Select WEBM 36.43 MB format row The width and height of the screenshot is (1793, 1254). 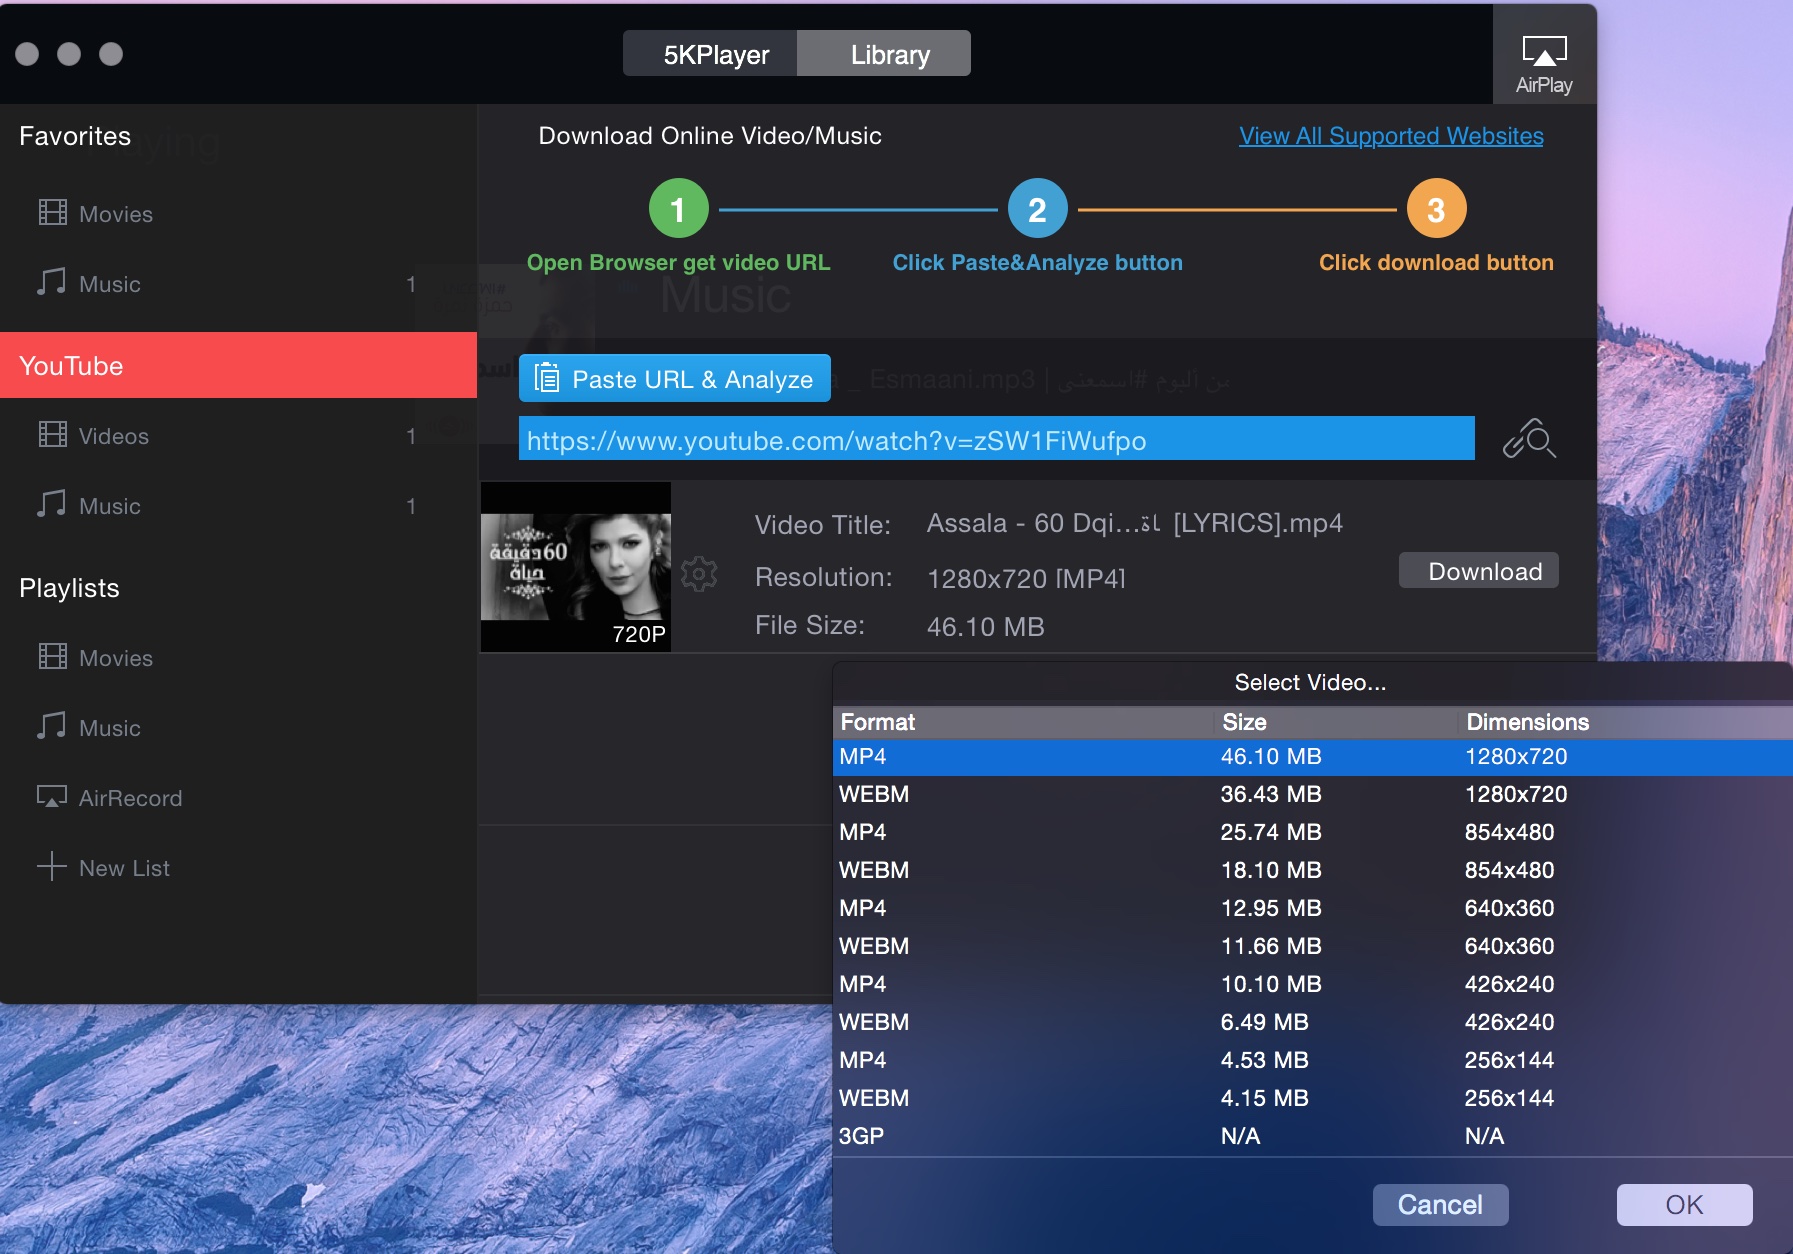click(x=1312, y=794)
